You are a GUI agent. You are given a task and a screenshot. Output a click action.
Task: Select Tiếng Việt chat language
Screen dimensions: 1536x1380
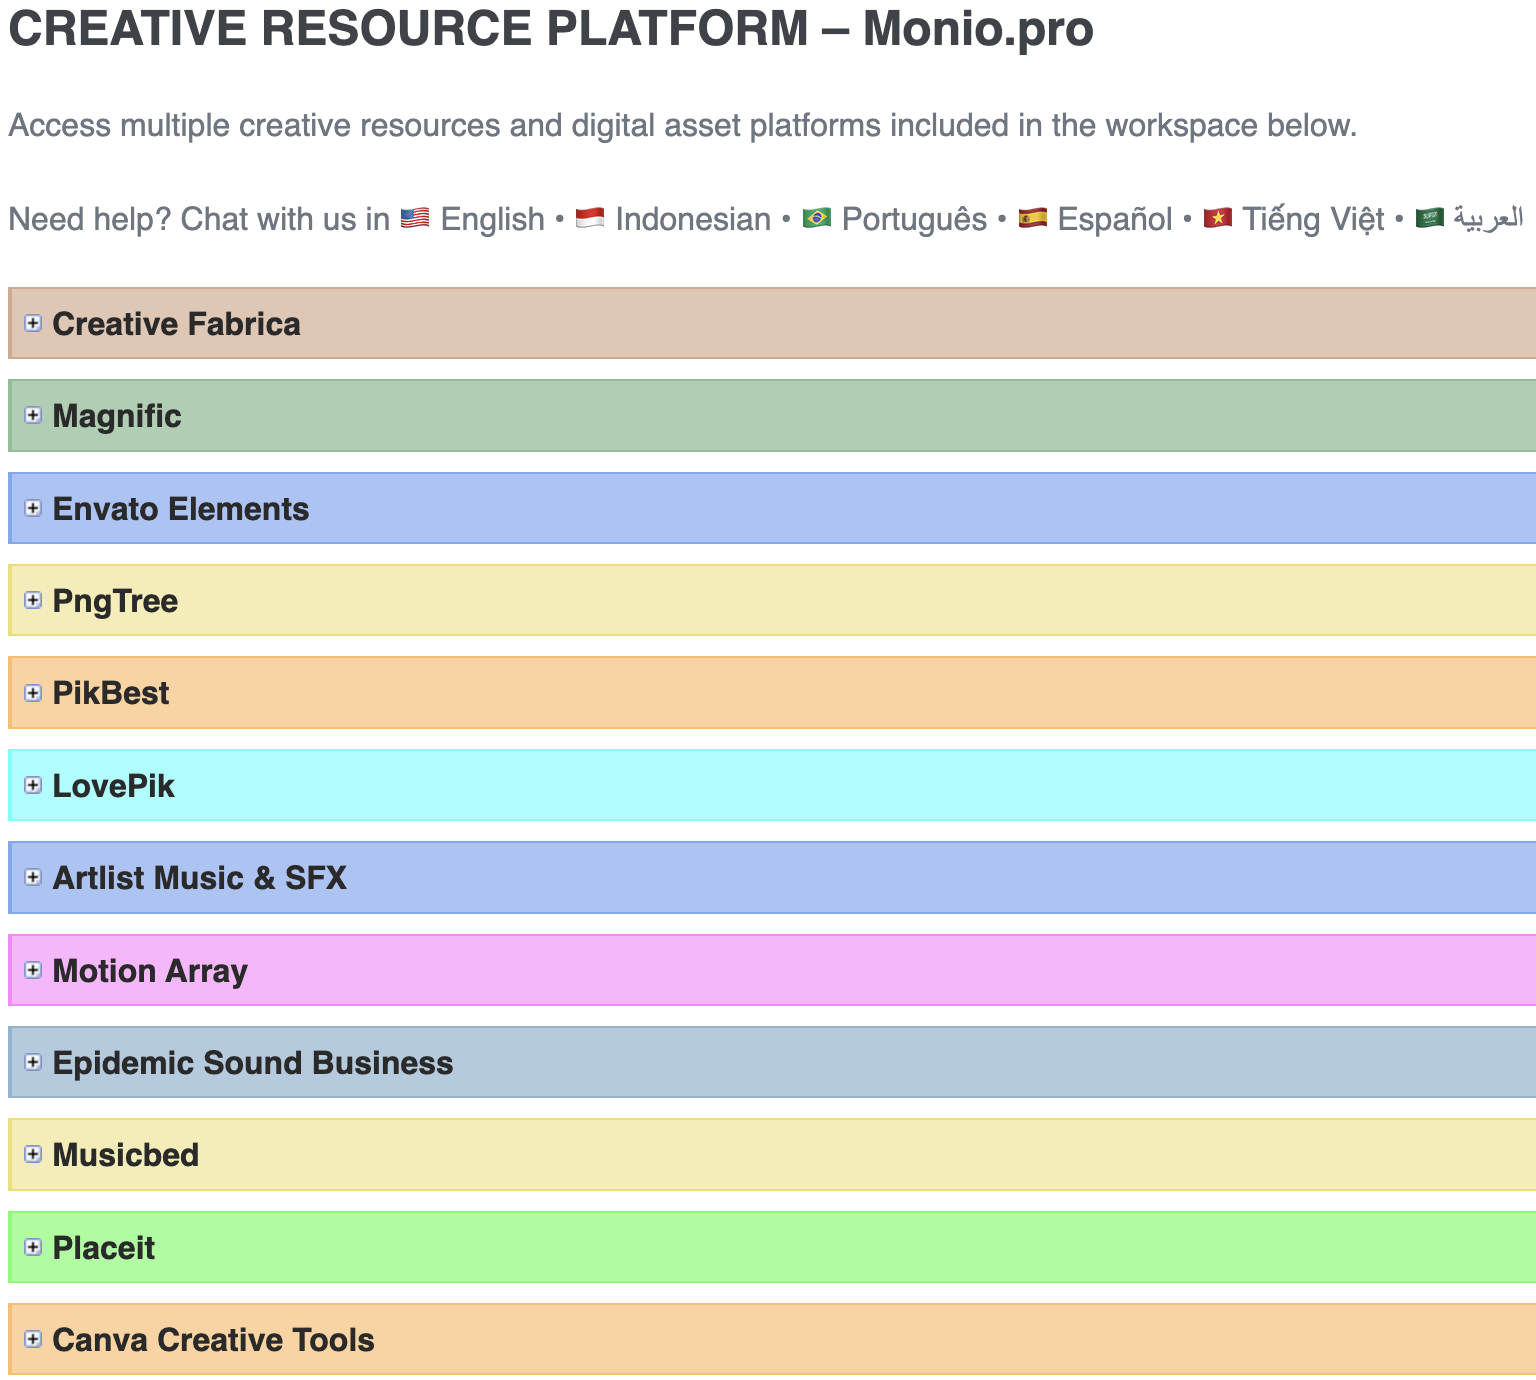pyautogui.click(x=1313, y=219)
